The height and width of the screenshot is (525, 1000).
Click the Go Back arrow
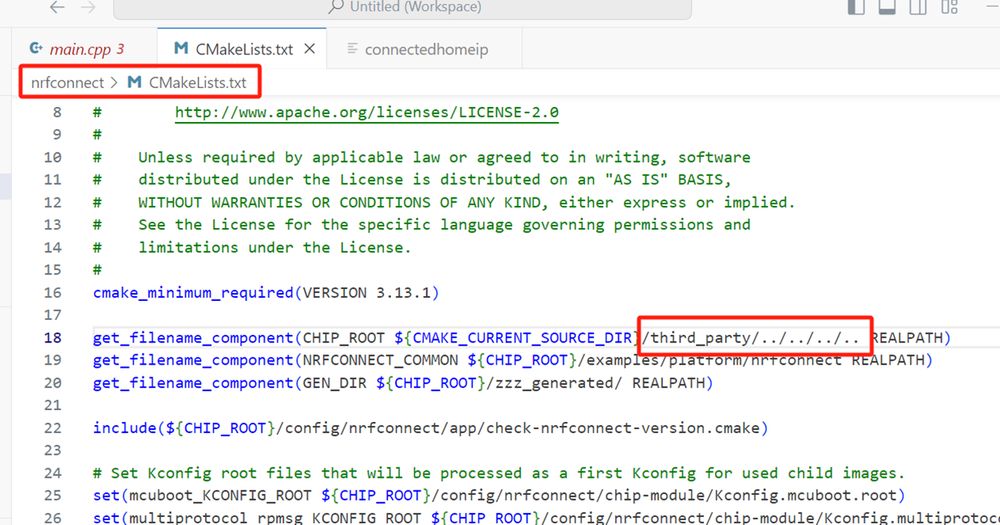[x=57, y=7]
